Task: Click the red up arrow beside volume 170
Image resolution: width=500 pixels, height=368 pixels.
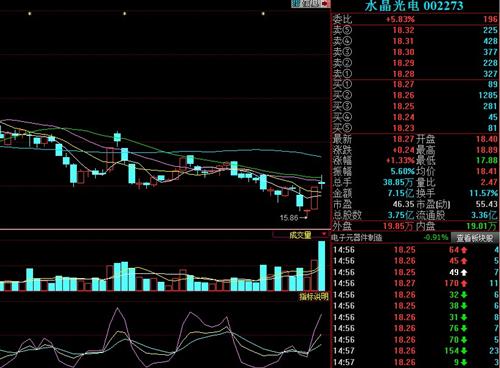Action: tap(464, 284)
